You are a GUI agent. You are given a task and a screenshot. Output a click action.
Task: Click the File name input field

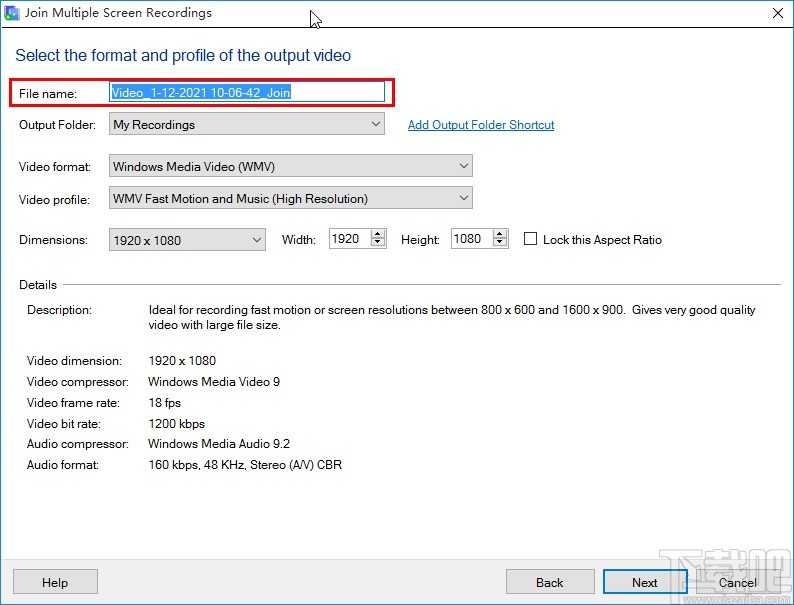point(247,93)
